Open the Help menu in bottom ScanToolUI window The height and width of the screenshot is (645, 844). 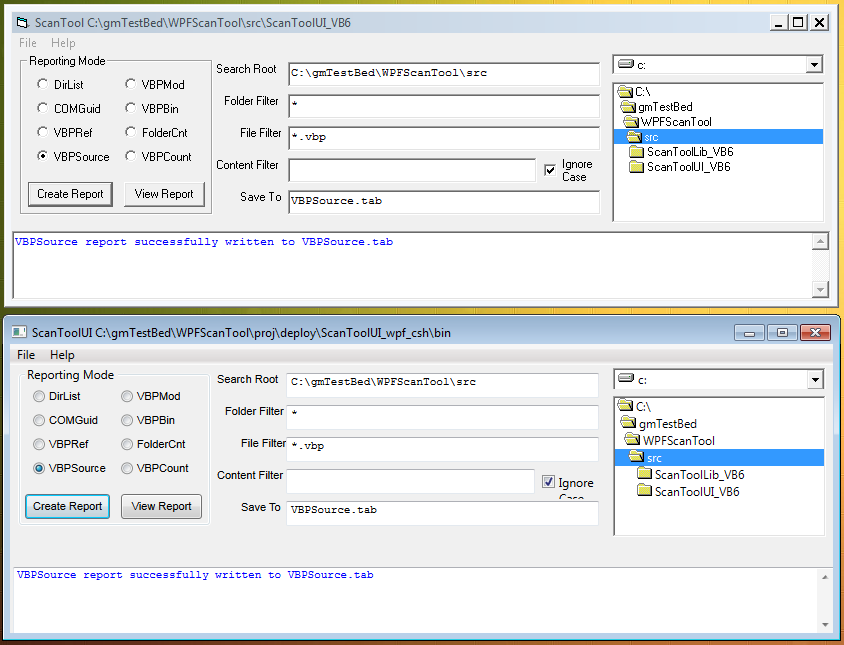click(62, 355)
